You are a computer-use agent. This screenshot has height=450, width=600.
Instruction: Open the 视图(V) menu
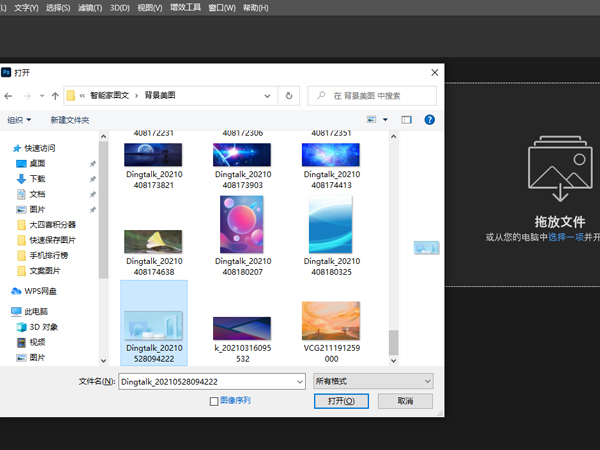click(149, 7)
